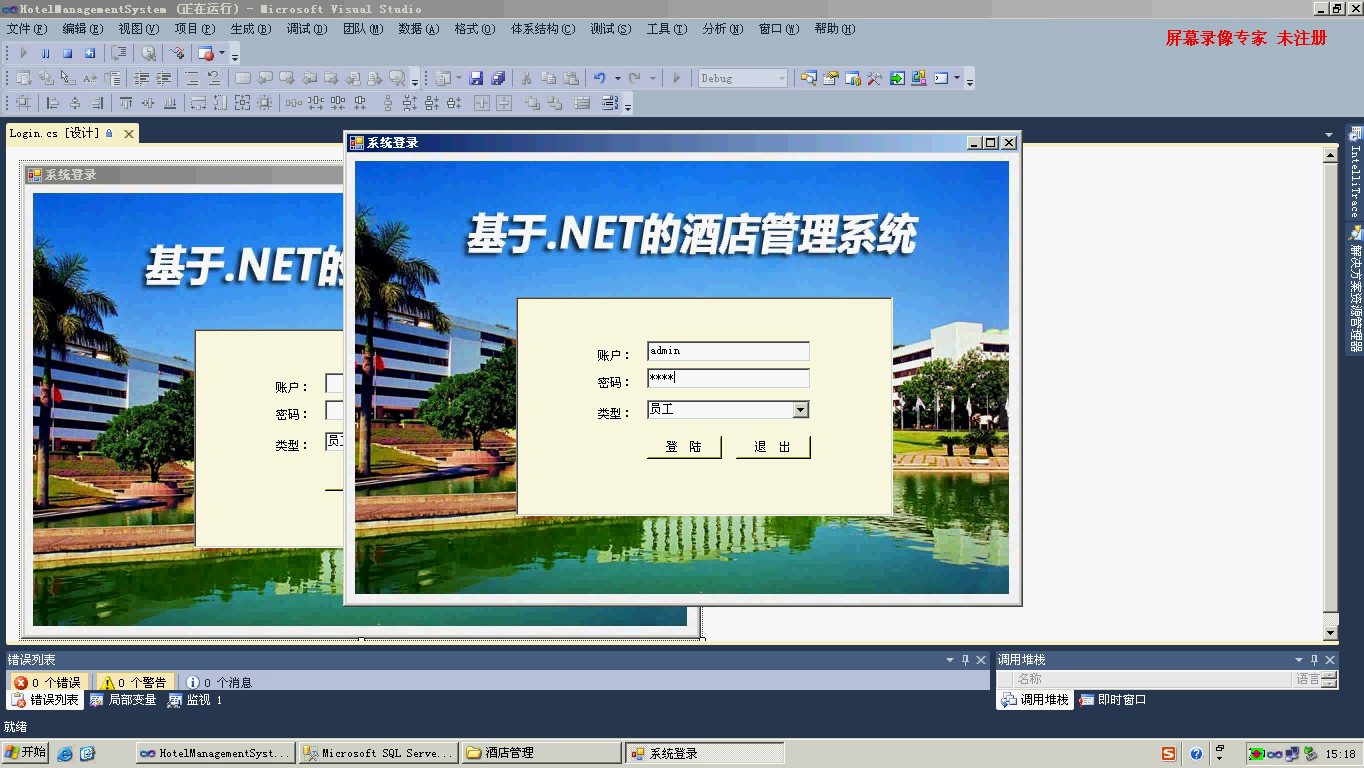Screen dimensions: 1364x768
Task: Stop debugging with the blue square icon
Action: (68, 53)
